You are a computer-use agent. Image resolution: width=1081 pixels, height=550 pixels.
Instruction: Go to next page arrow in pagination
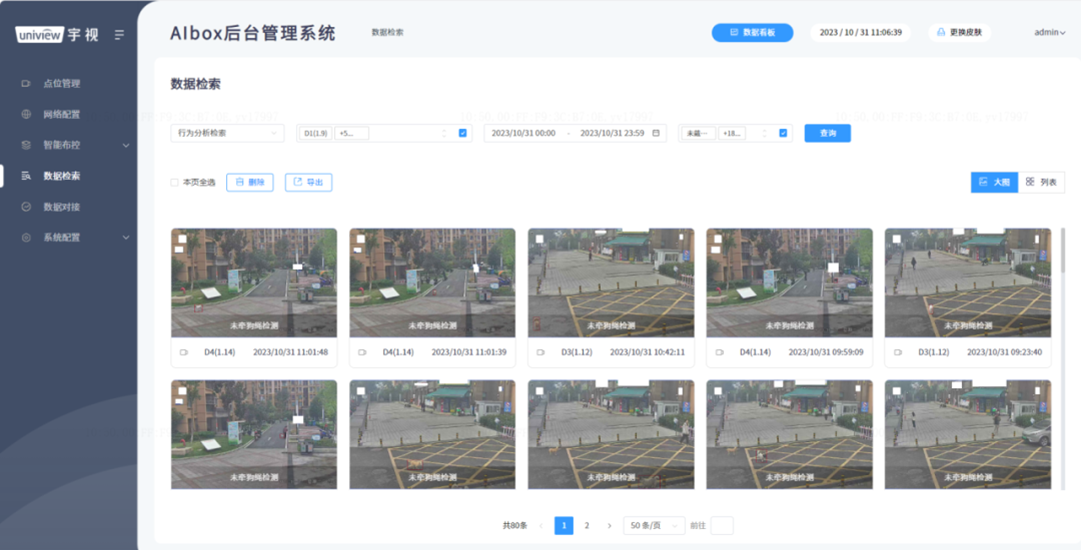tap(610, 526)
